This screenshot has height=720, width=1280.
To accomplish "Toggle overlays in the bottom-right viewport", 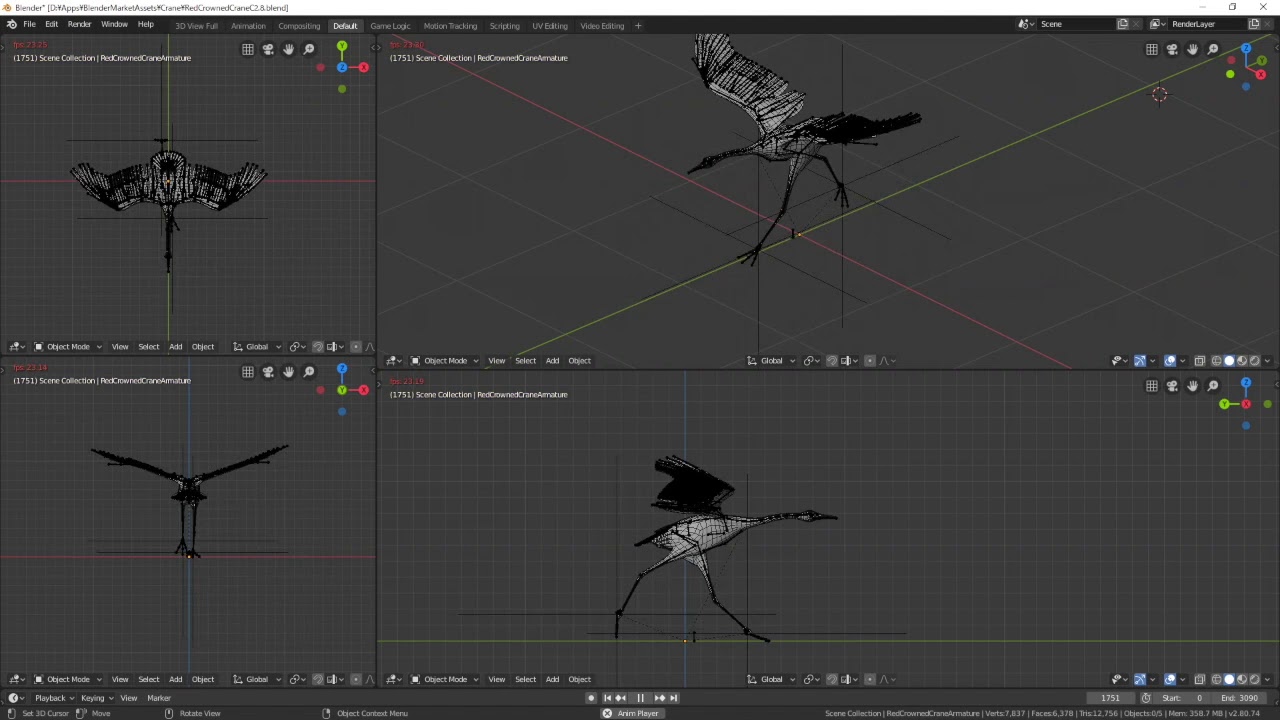I will [x=1170, y=679].
